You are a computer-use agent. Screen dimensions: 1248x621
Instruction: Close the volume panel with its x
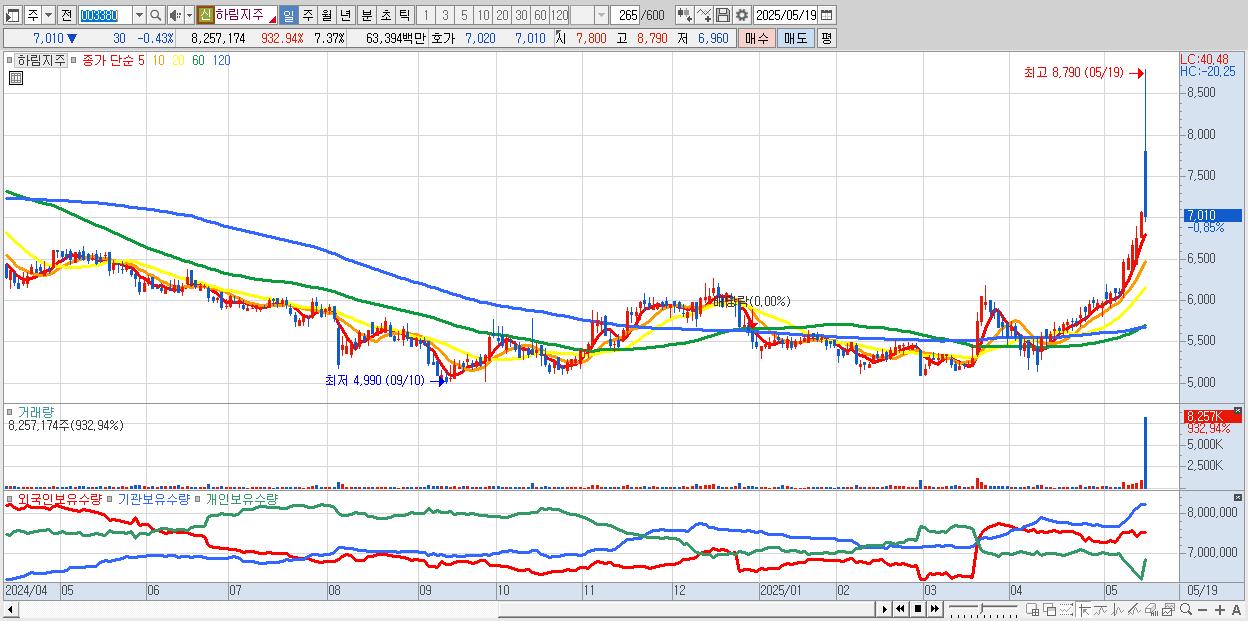point(1237,411)
